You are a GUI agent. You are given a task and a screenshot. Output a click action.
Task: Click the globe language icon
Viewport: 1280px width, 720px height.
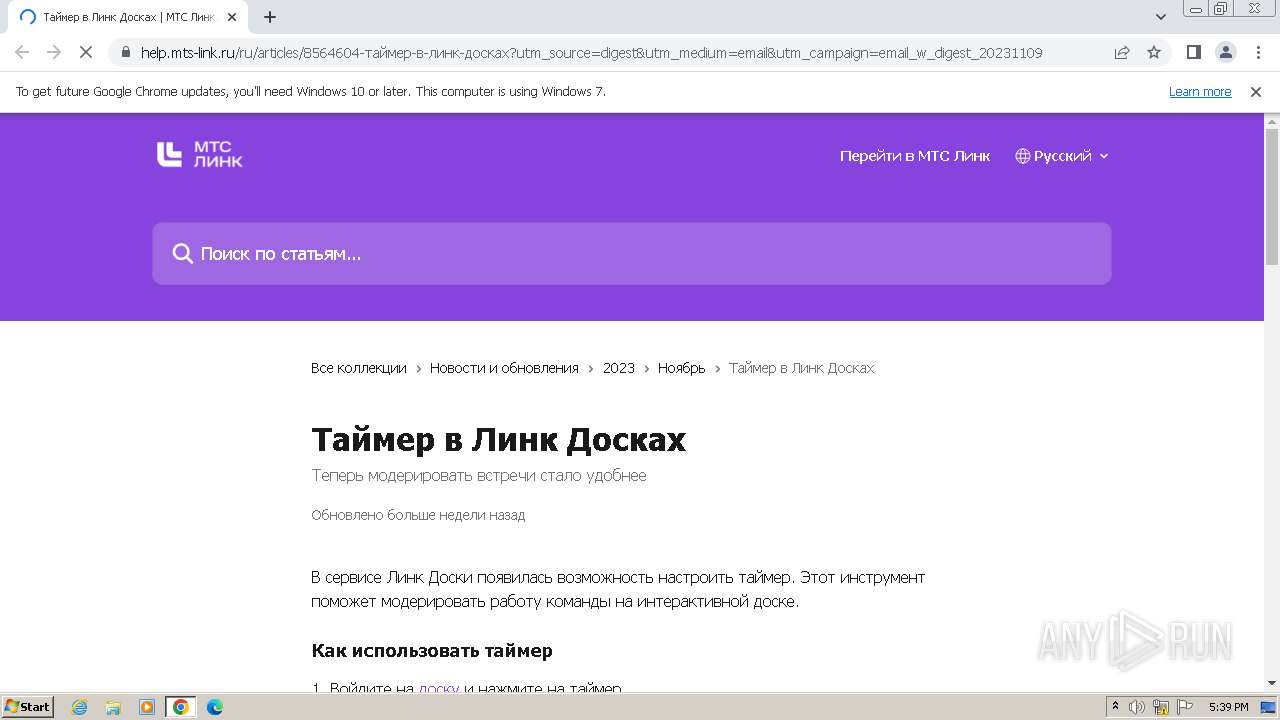[1022, 156]
